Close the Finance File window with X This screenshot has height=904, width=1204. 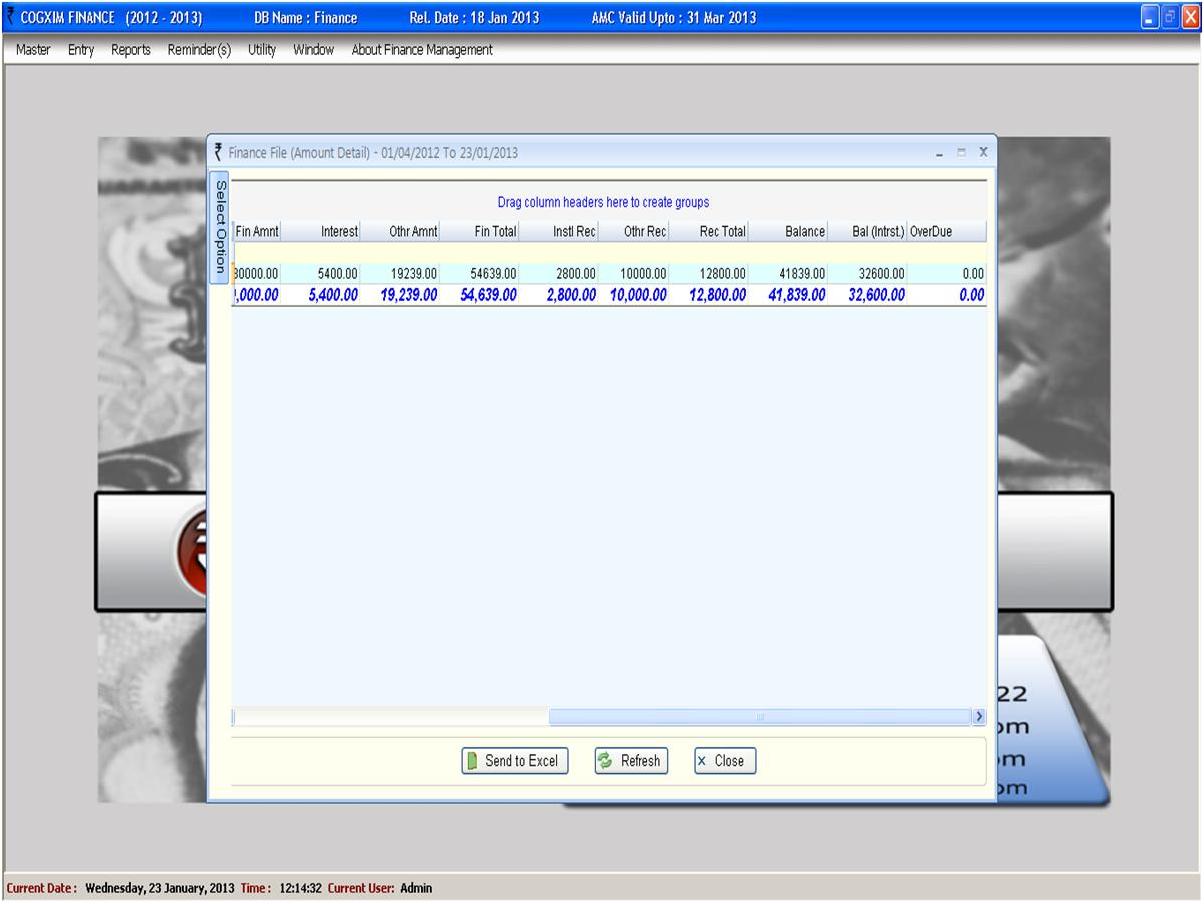click(983, 152)
